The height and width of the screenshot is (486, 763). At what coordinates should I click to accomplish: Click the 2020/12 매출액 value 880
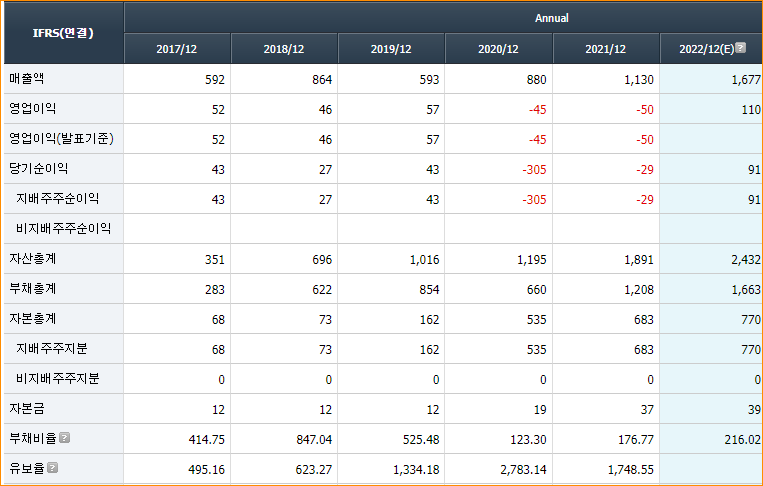tap(536, 80)
